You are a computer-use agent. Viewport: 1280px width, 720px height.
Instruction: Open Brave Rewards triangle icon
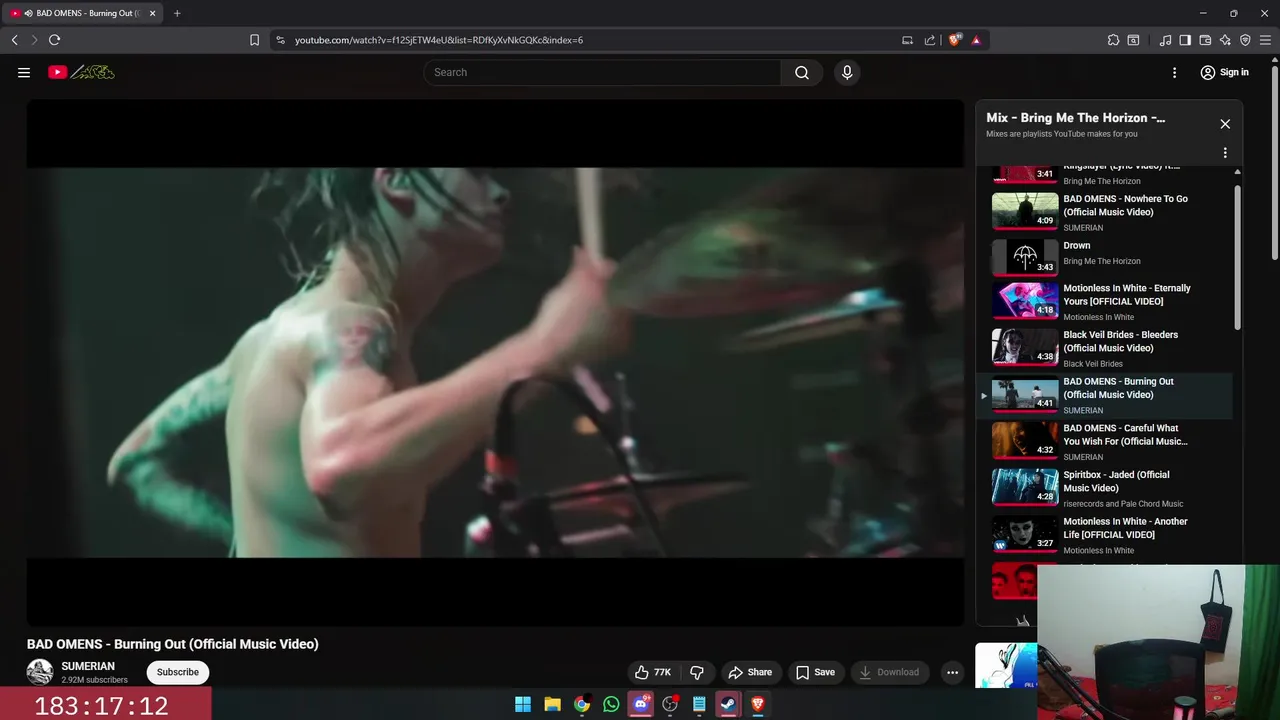(976, 40)
